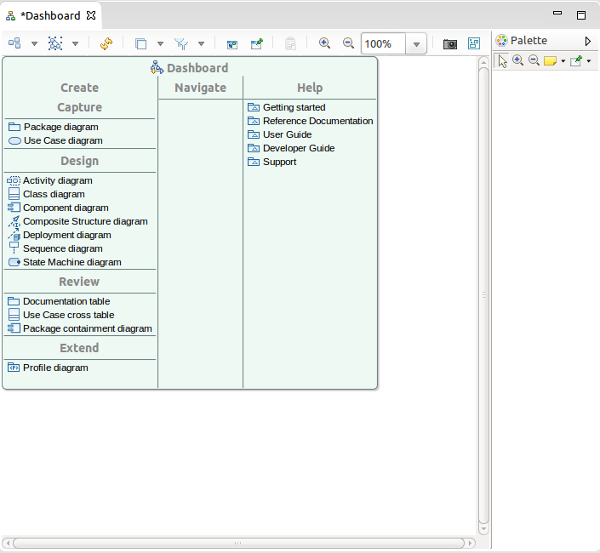This screenshot has height=553, width=600.
Task: Switch to the Dashboard editor tab
Action: pos(50,16)
